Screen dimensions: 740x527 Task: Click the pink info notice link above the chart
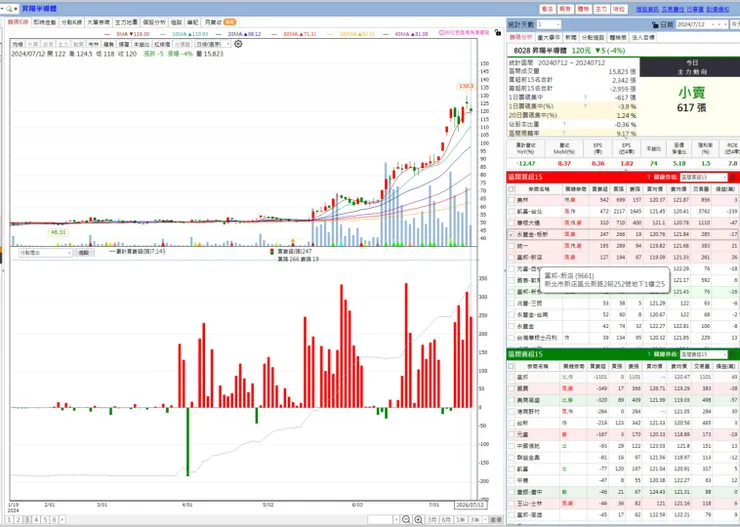point(464,33)
